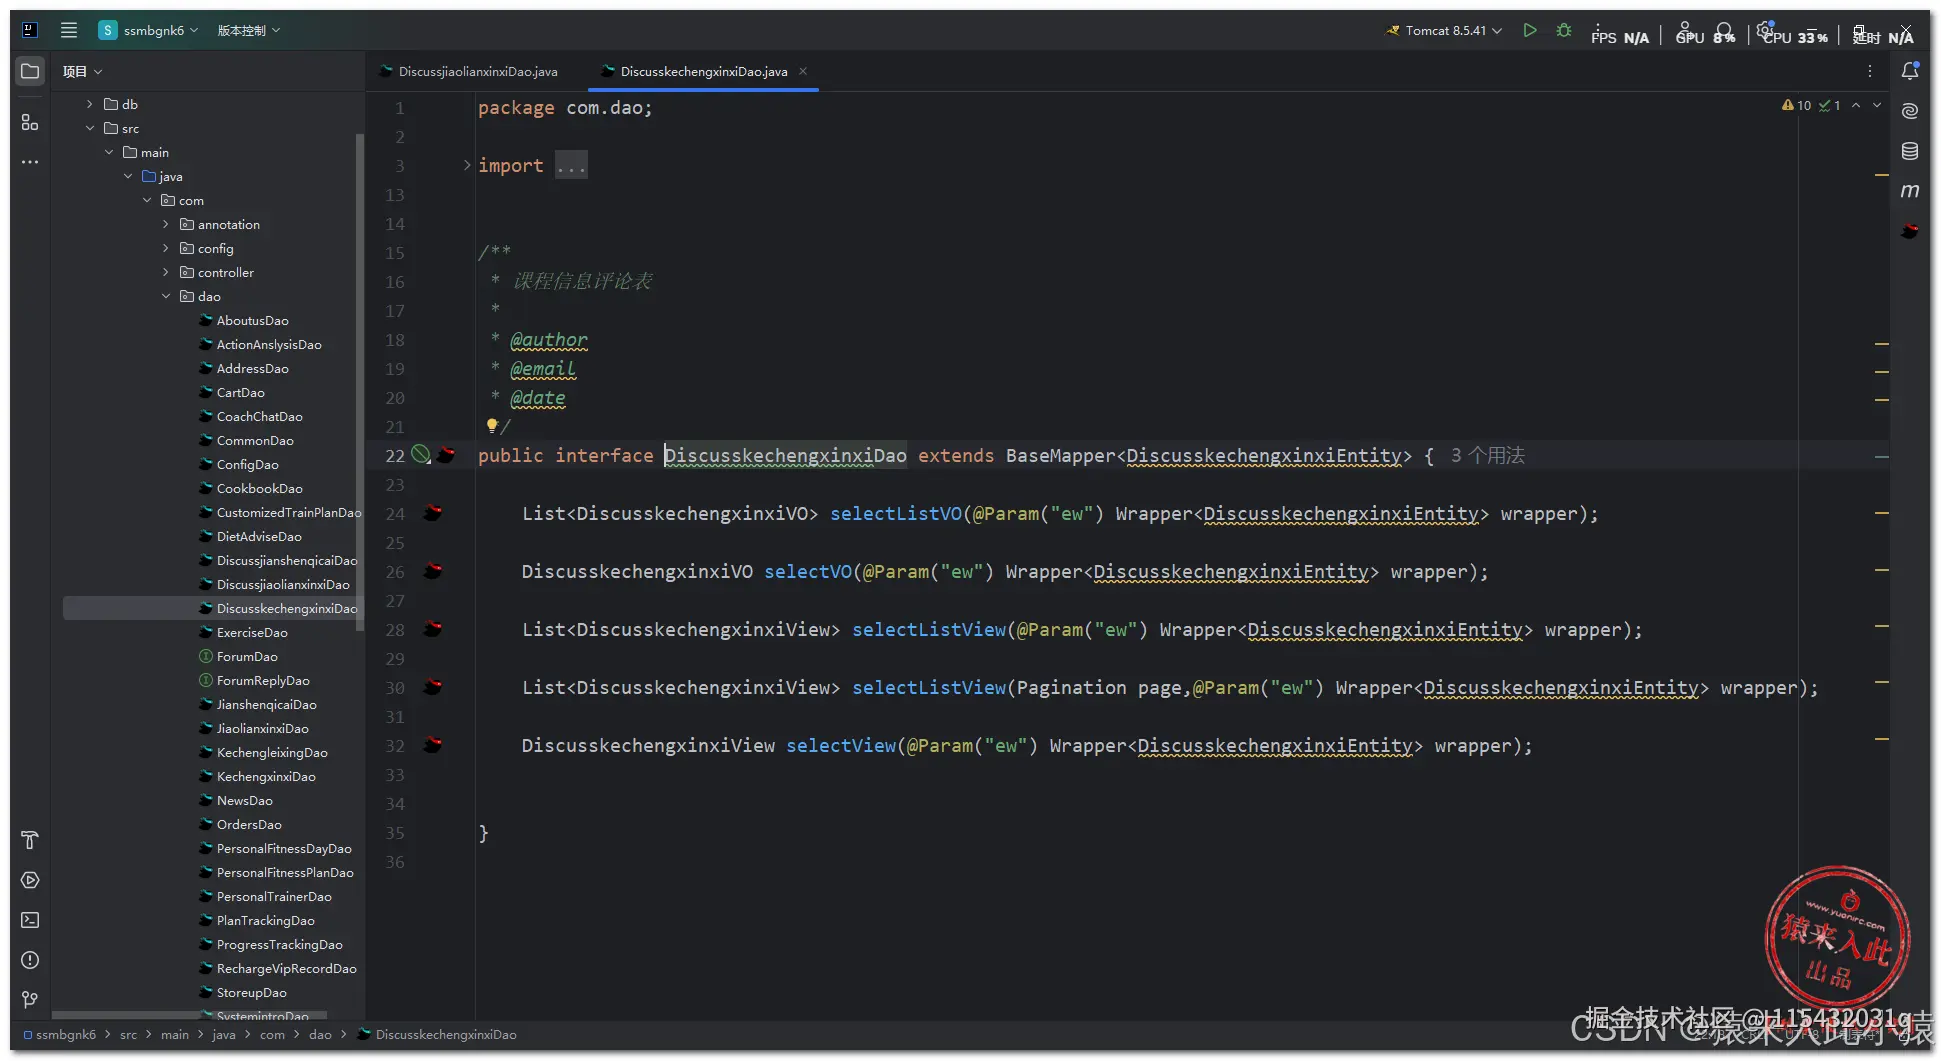Toggle the Project tool window folder icon
Viewport: 1941px width, 1061px height.
coord(30,71)
